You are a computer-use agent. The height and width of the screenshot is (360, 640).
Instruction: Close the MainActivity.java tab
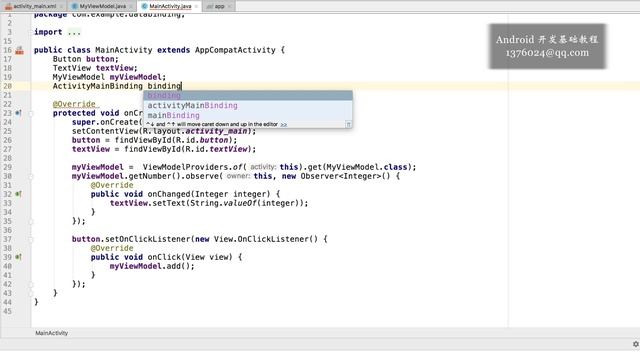(x=196, y=7)
